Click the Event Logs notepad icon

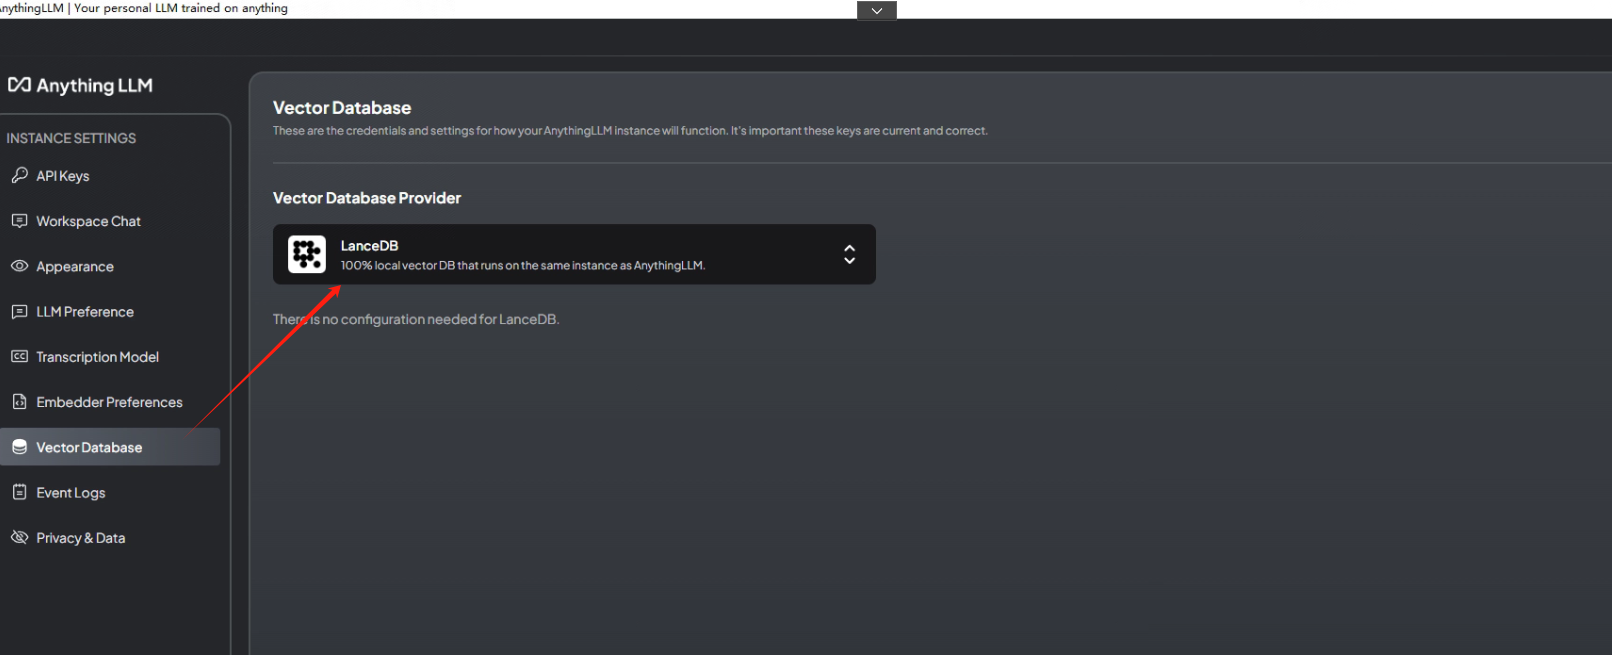click(19, 492)
